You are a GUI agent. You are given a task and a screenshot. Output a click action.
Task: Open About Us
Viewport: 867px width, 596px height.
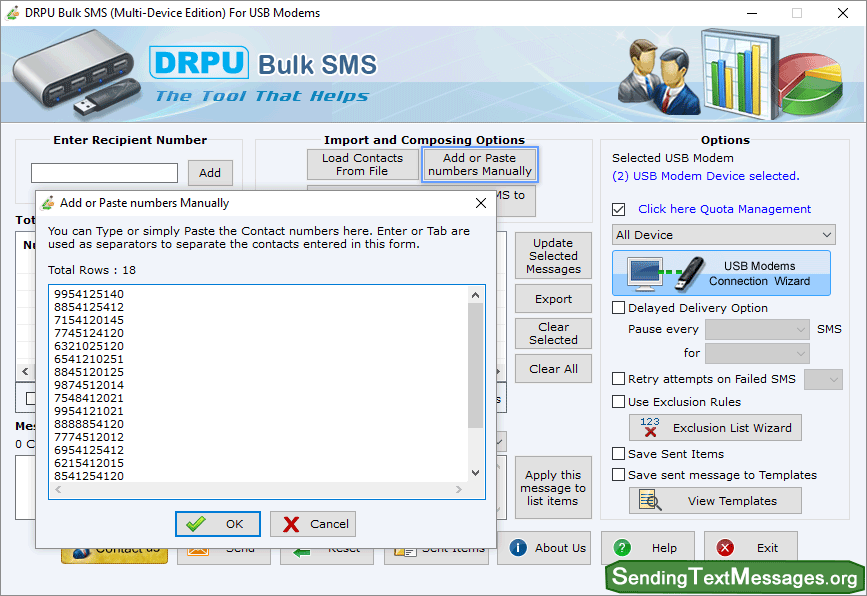click(544, 548)
